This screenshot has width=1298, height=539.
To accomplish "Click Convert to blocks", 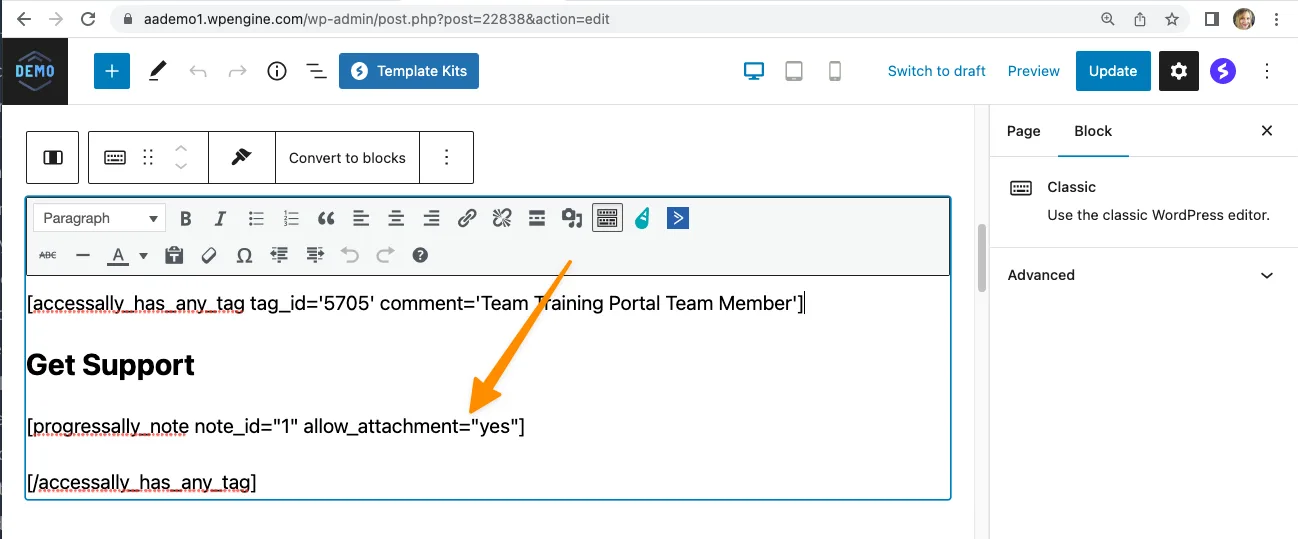I will pos(347,157).
